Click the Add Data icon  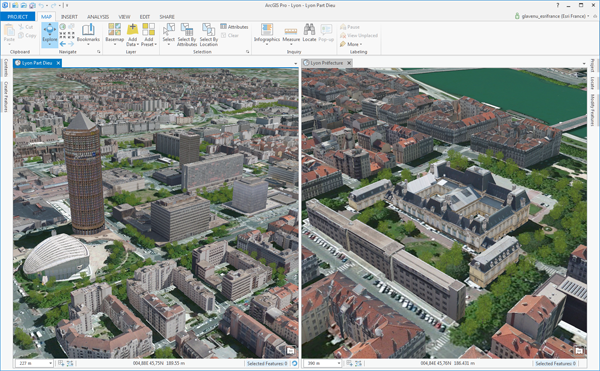point(132,29)
